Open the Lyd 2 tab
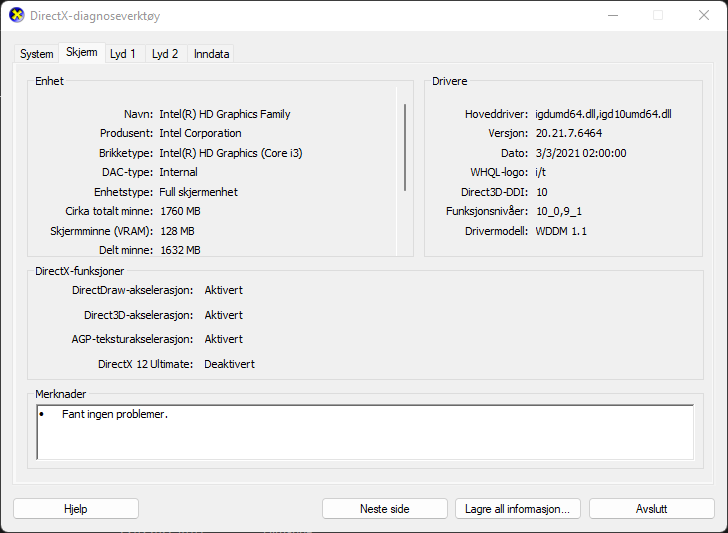Image resolution: width=728 pixels, height=533 pixels. pos(165,54)
